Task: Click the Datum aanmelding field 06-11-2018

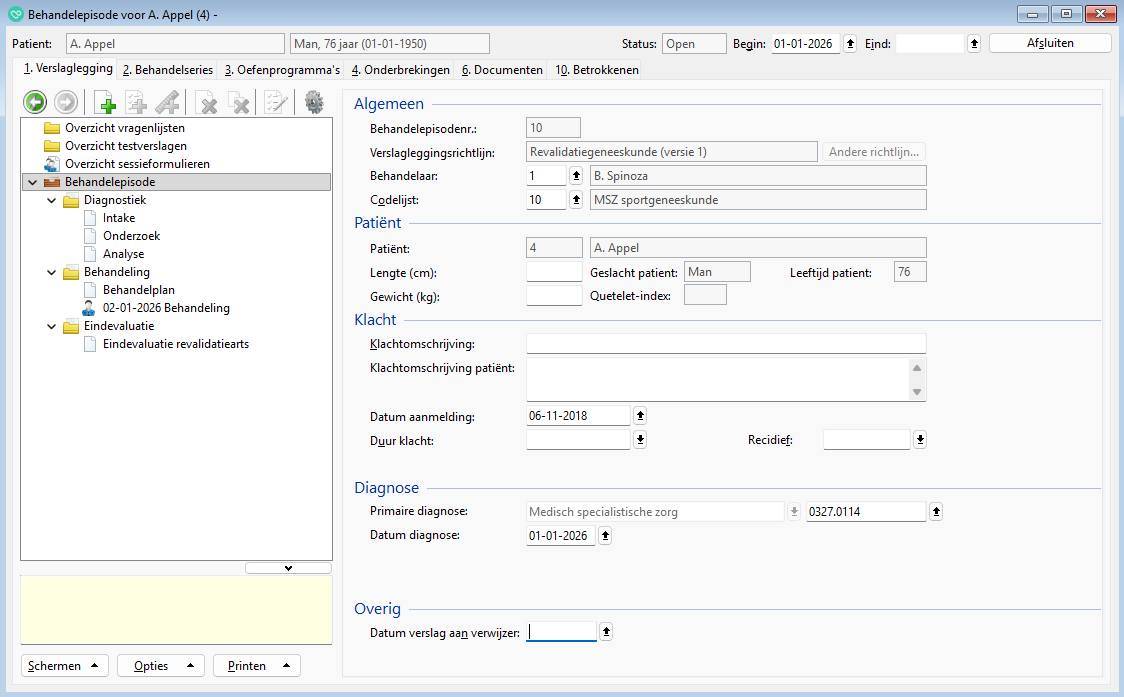Action: coord(578,415)
